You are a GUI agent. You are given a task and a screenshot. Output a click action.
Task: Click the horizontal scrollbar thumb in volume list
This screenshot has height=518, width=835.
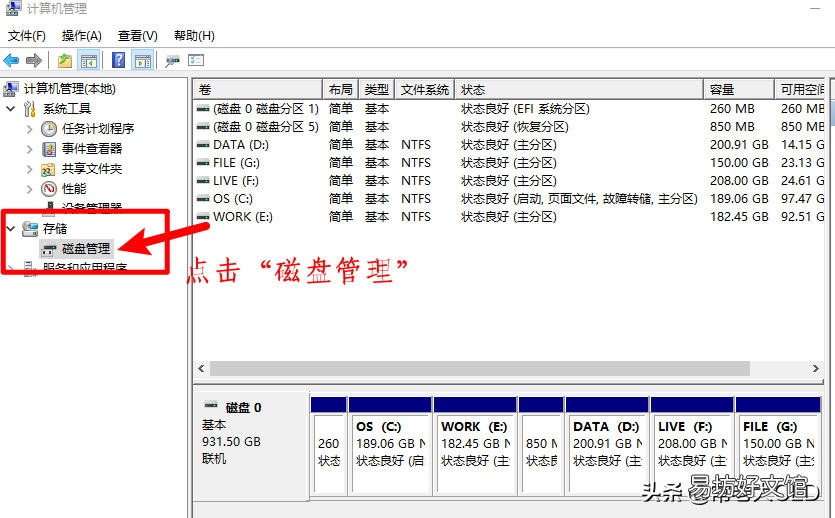480,368
